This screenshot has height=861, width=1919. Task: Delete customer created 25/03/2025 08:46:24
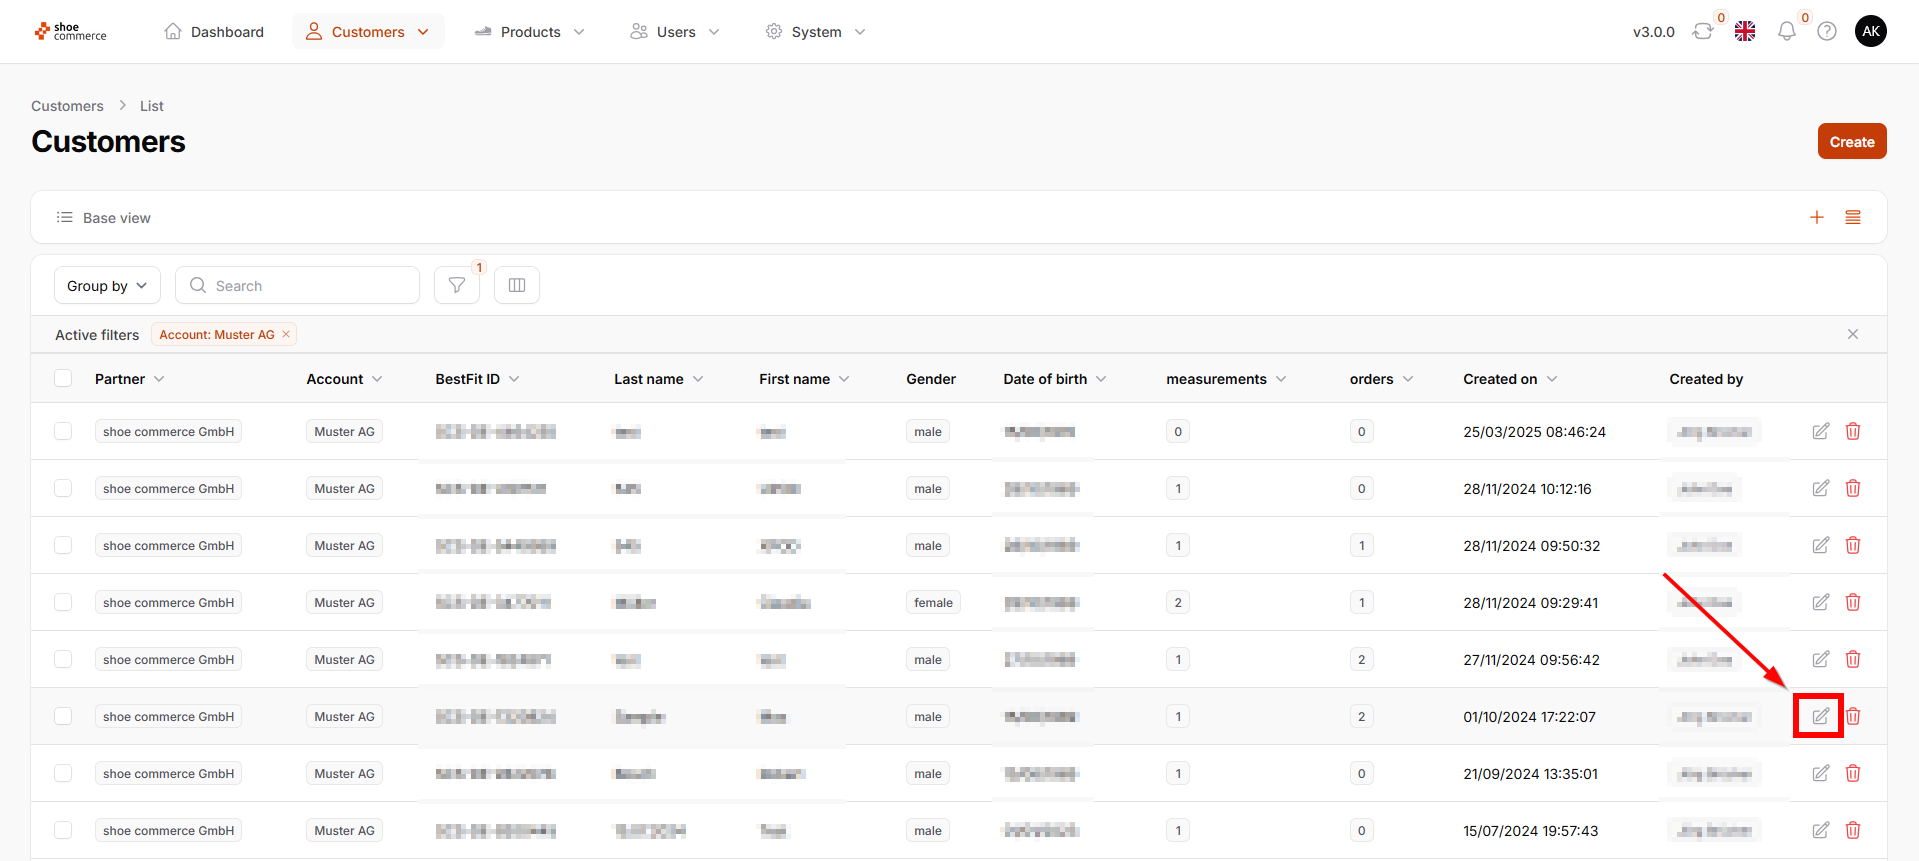click(x=1853, y=431)
